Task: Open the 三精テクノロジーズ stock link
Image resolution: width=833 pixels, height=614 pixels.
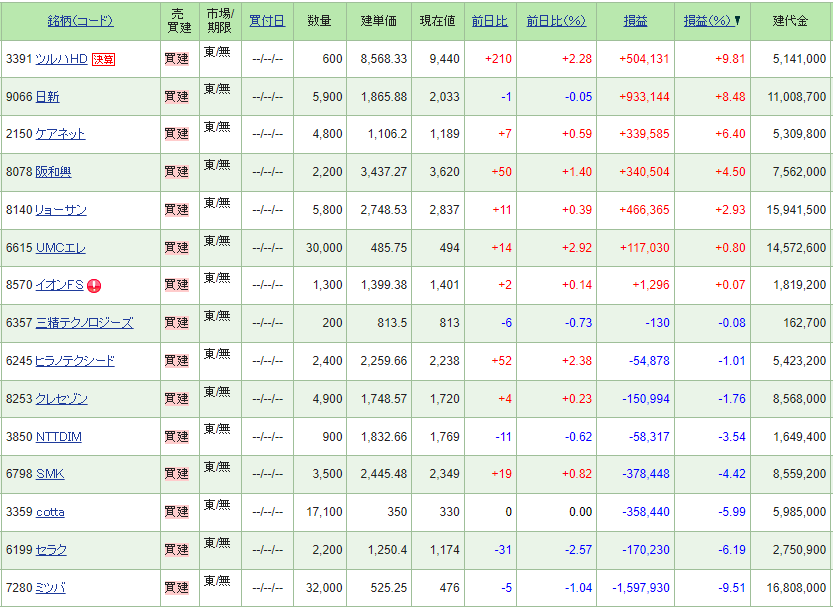Action: pyautogui.click(x=84, y=322)
